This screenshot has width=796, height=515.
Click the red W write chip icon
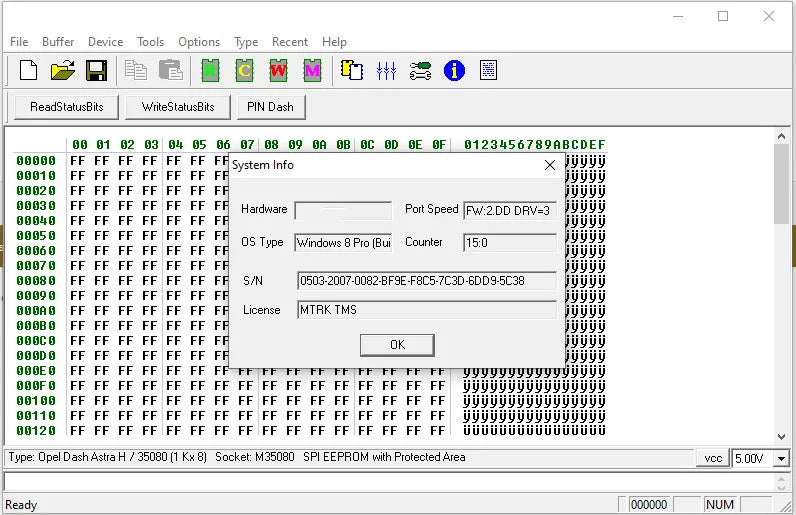point(278,70)
